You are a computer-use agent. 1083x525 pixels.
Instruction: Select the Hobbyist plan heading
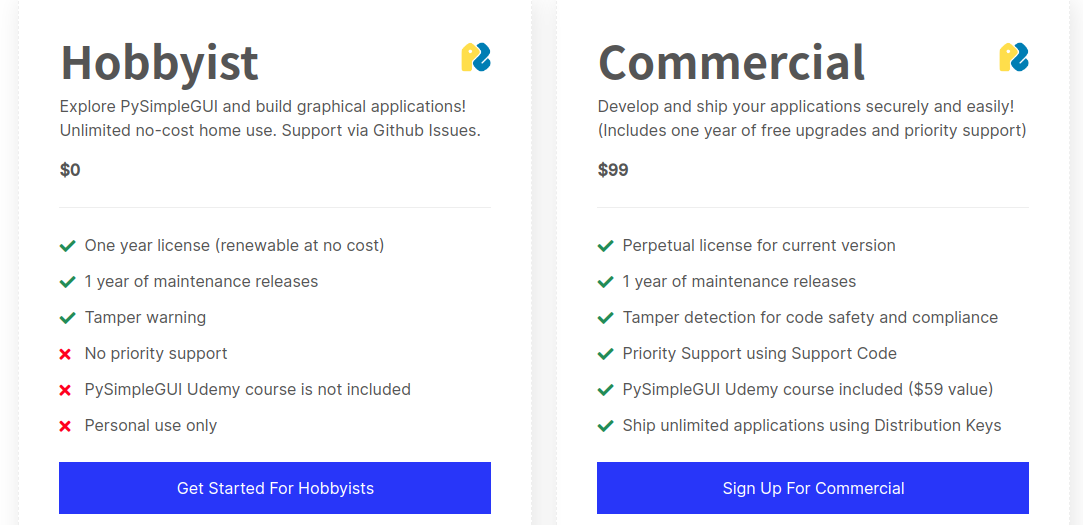tap(160, 63)
